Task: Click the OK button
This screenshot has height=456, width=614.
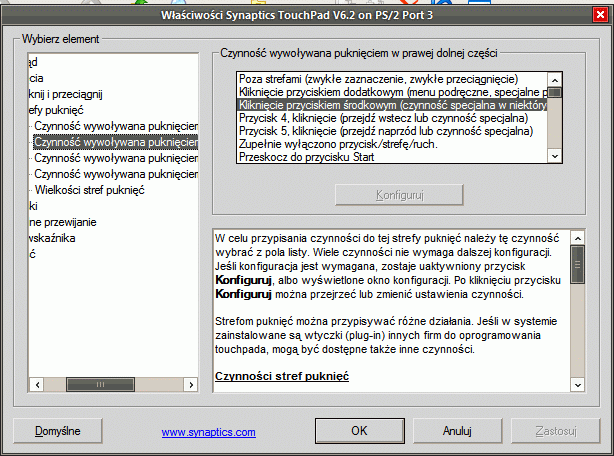Action: tap(359, 431)
